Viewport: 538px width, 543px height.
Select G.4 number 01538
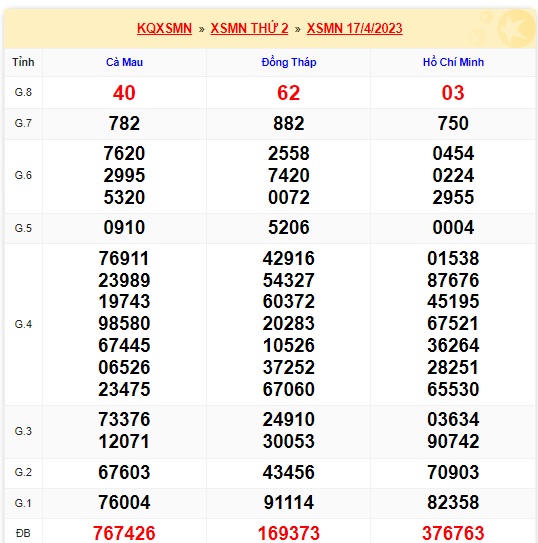[x=453, y=258]
